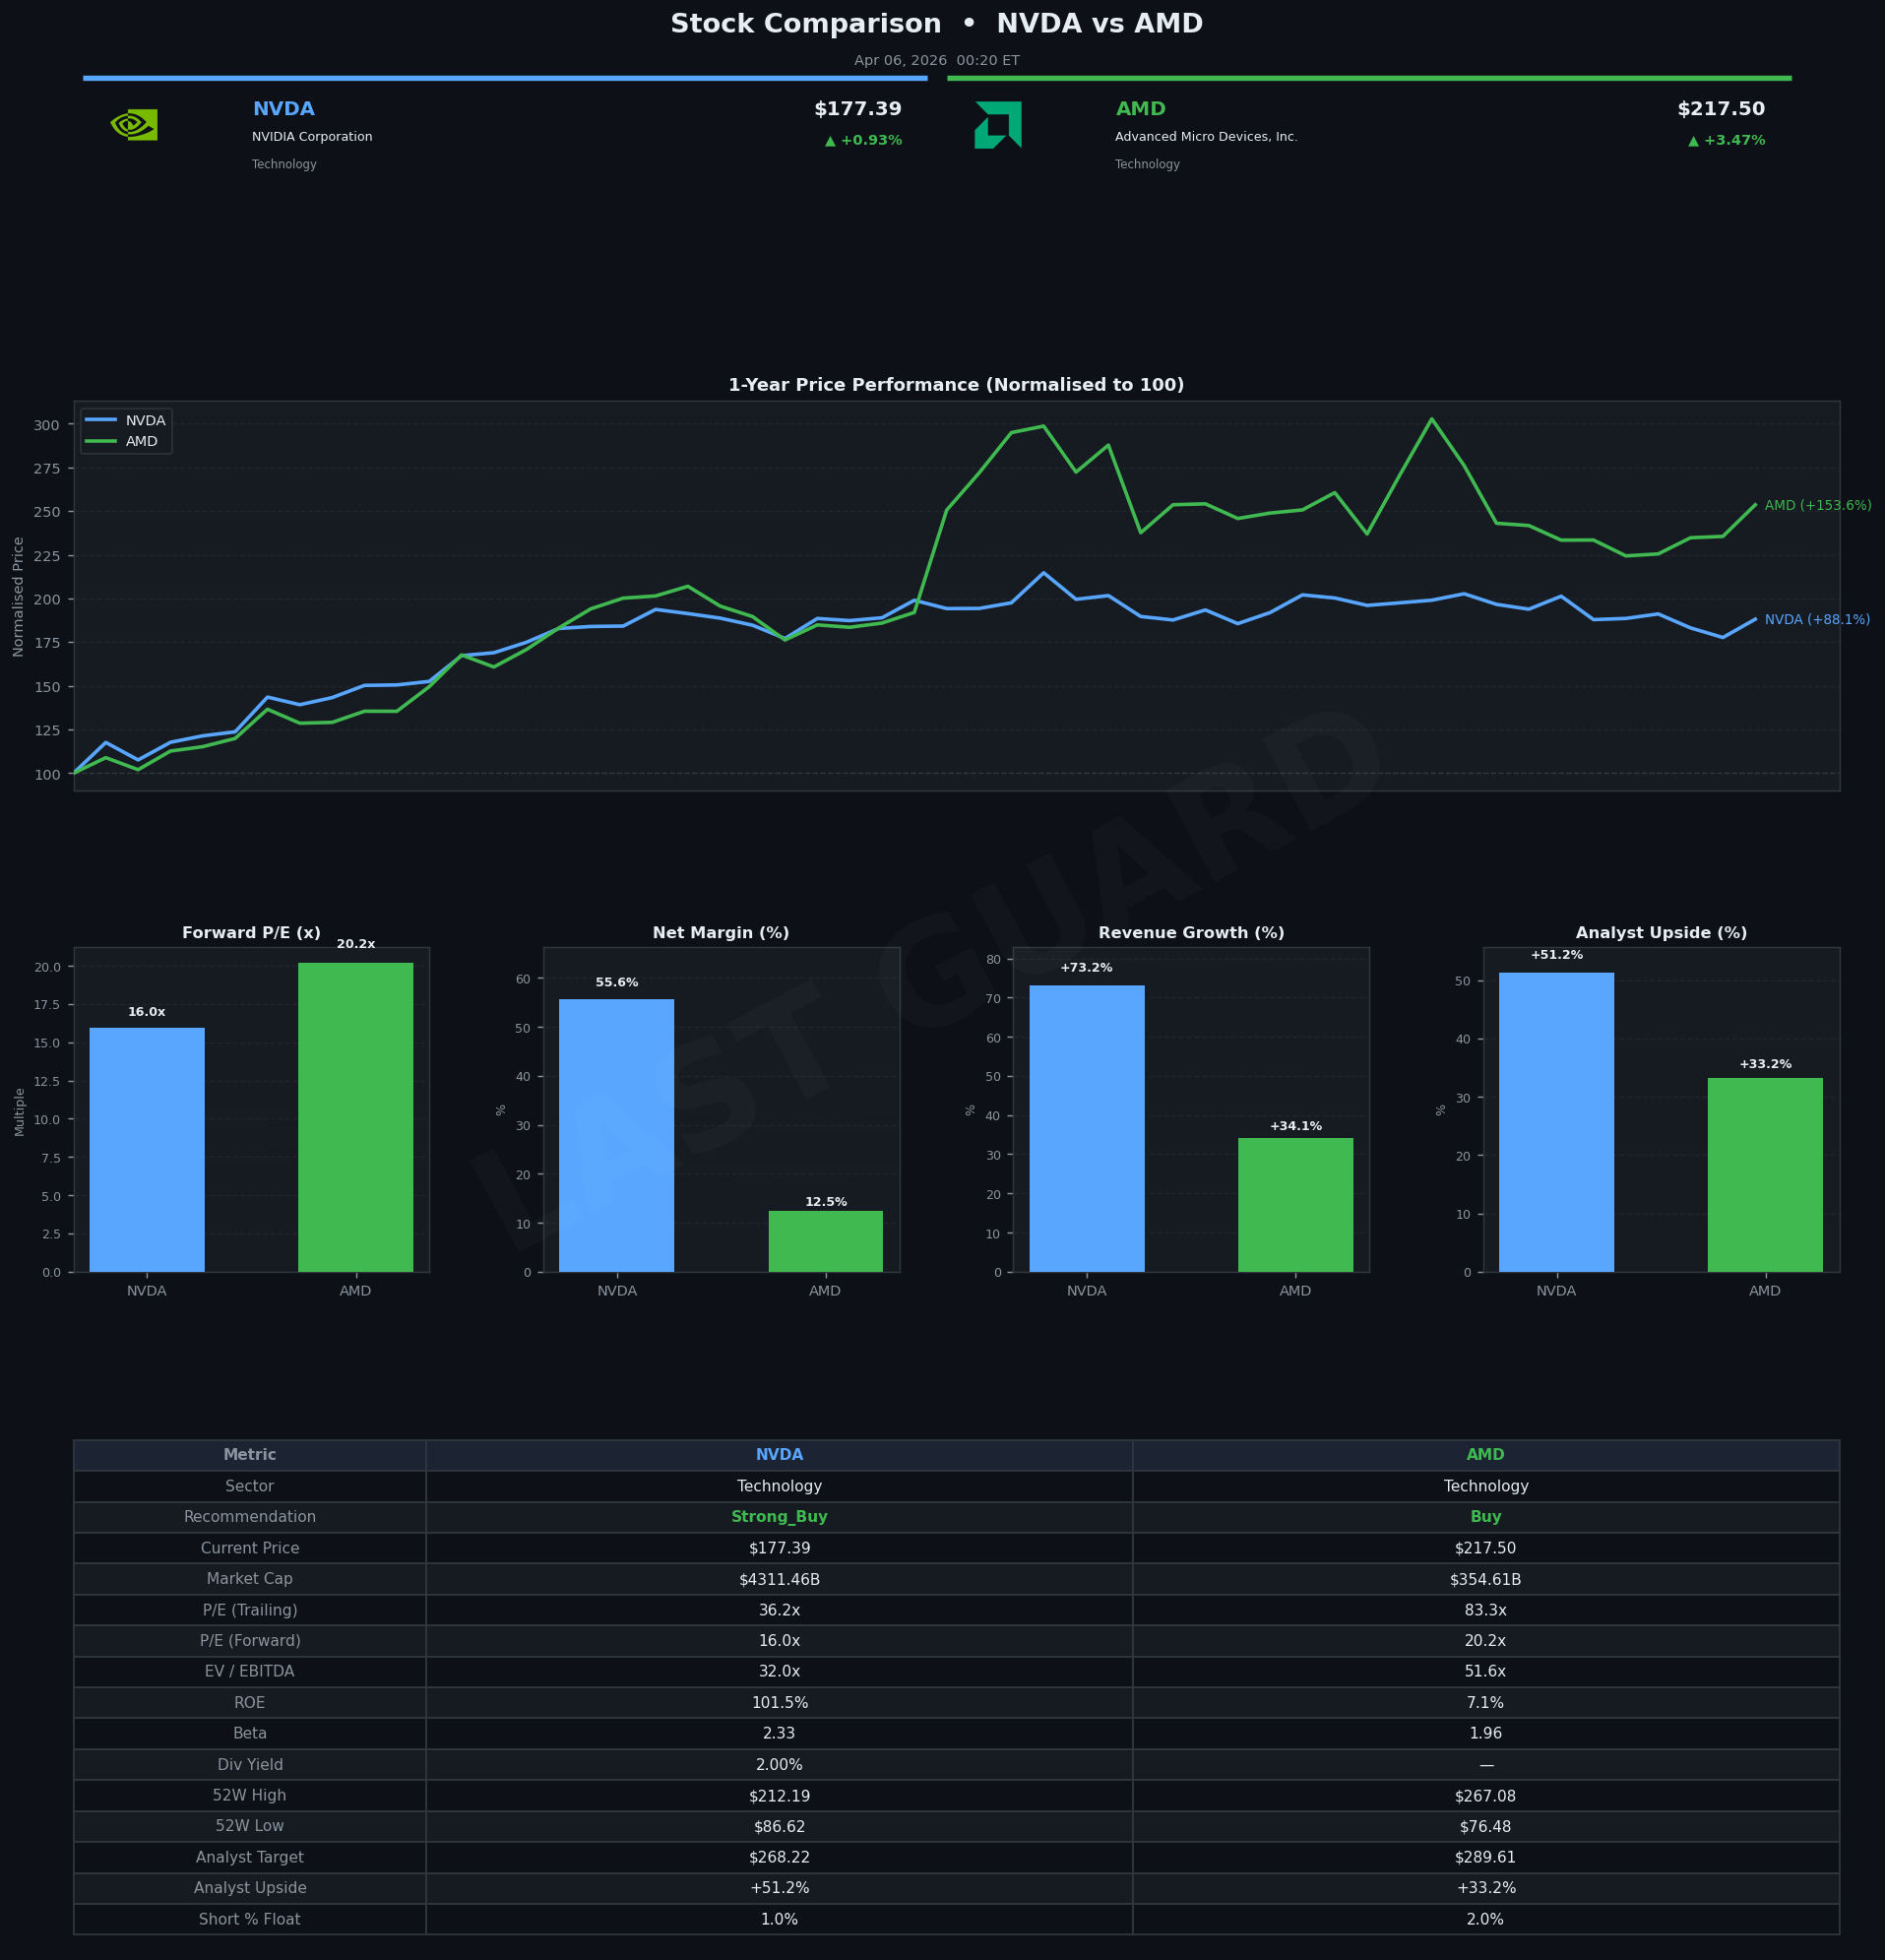Click the AMD column header in the table
Viewport: 1885px width, 1960px height.
click(1485, 1455)
